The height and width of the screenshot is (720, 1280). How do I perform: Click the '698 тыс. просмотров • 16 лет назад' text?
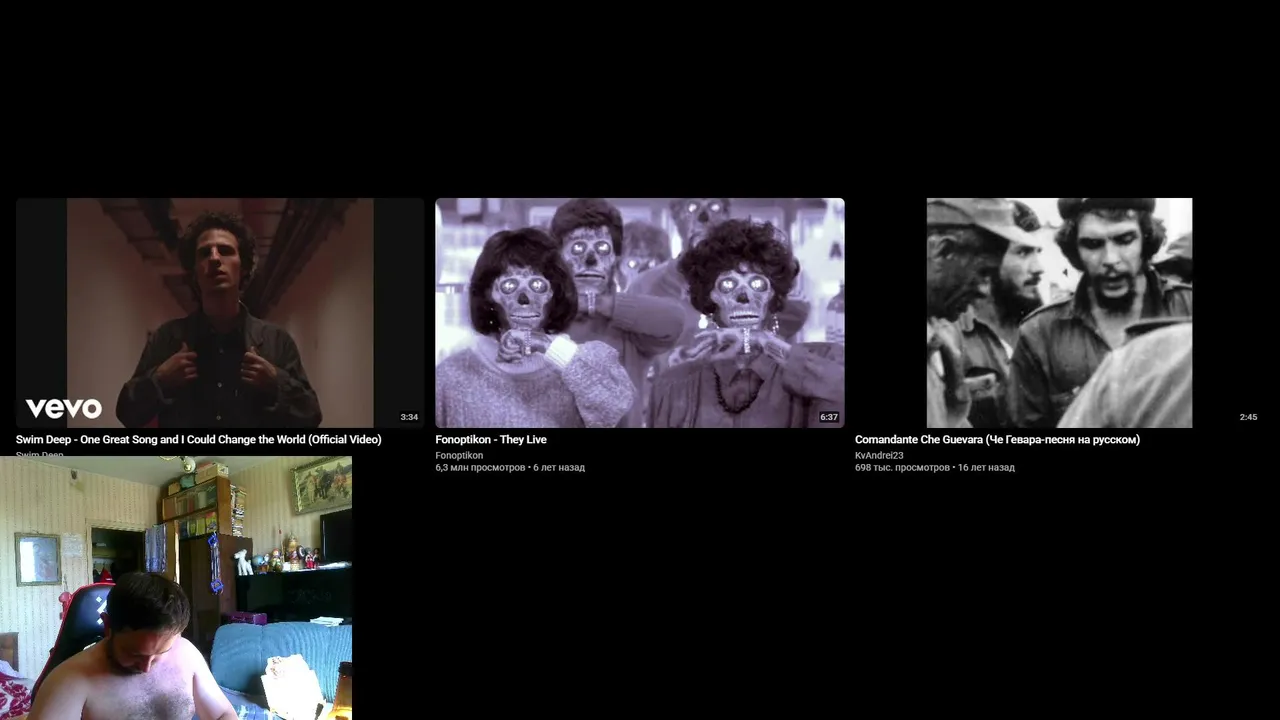pyautogui.click(x=935, y=468)
